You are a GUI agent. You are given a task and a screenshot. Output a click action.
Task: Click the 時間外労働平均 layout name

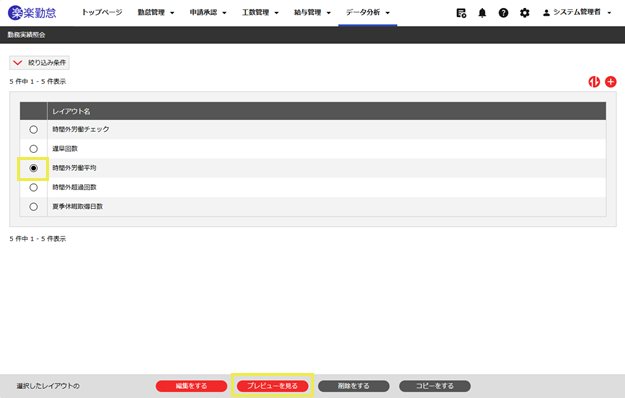coord(74,168)
